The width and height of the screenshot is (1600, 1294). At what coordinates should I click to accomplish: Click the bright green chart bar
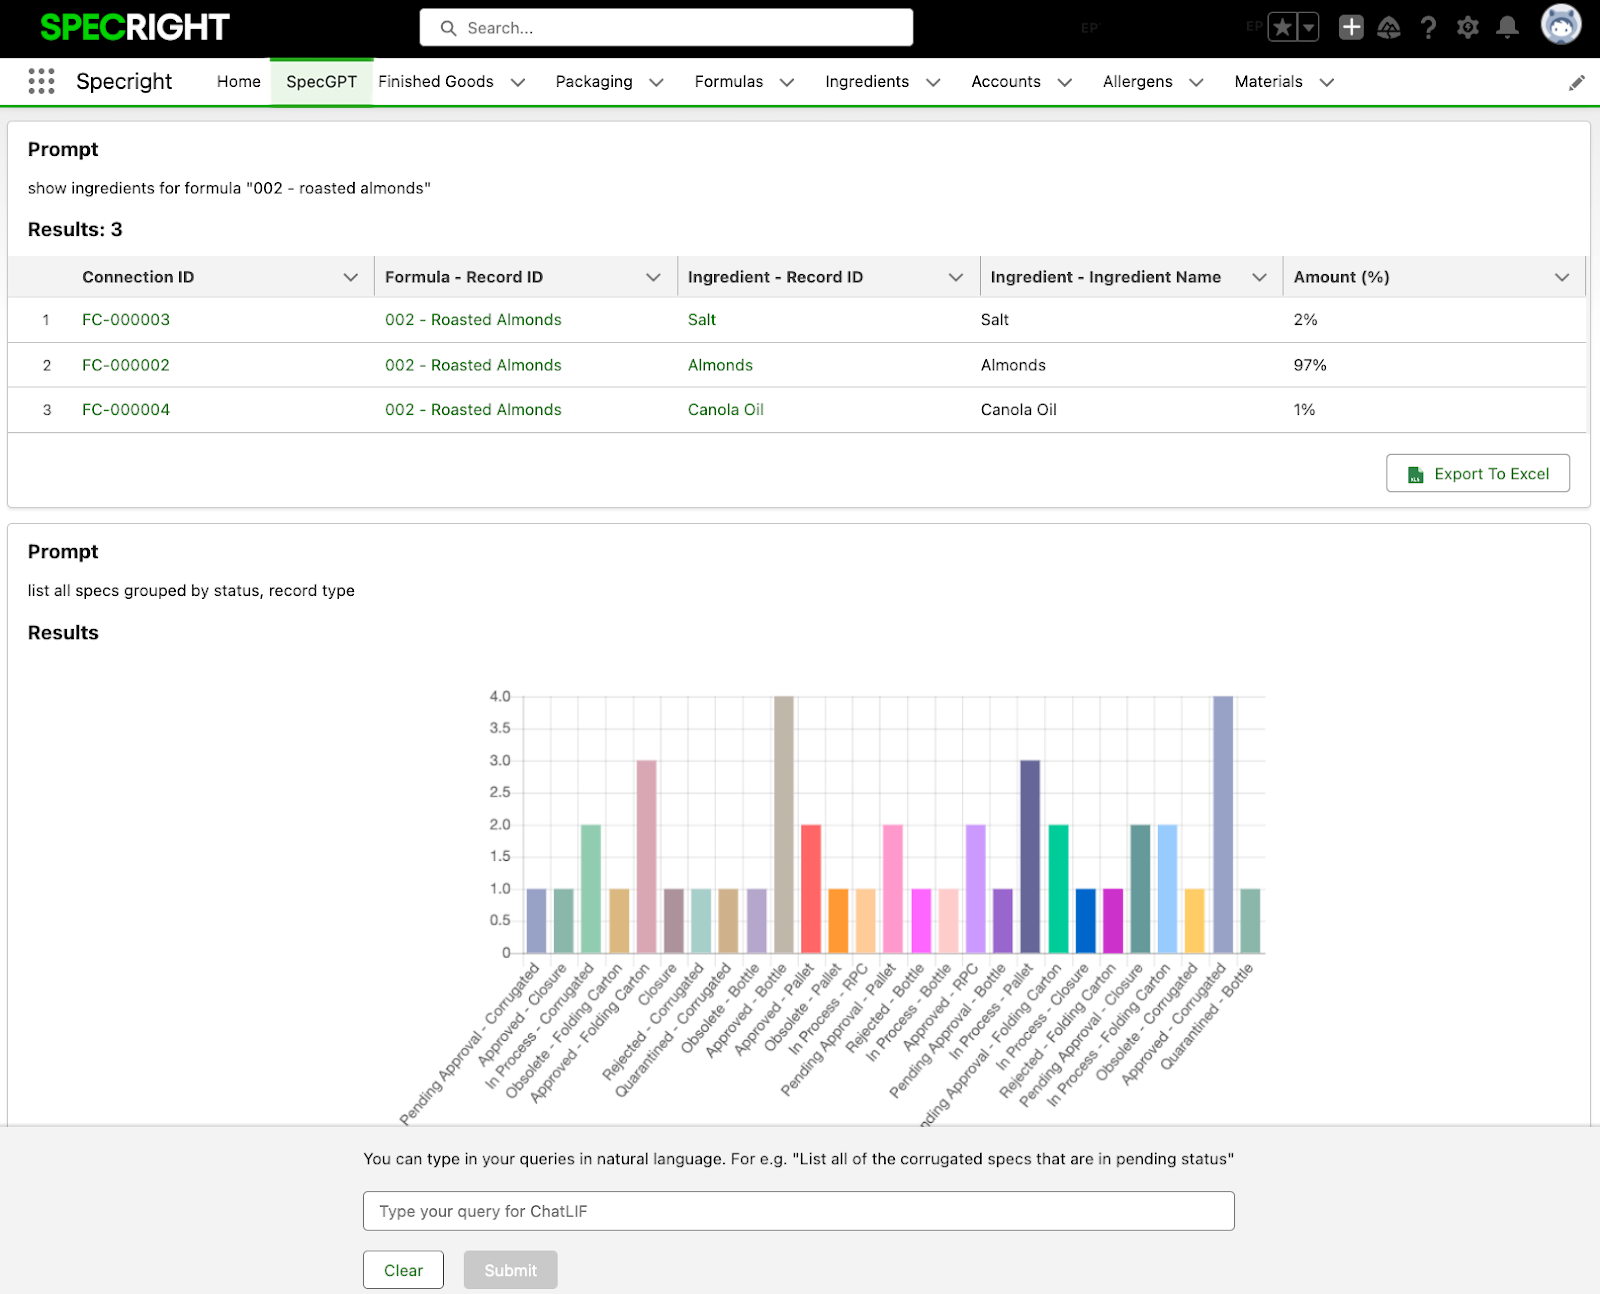[1058, 888]
